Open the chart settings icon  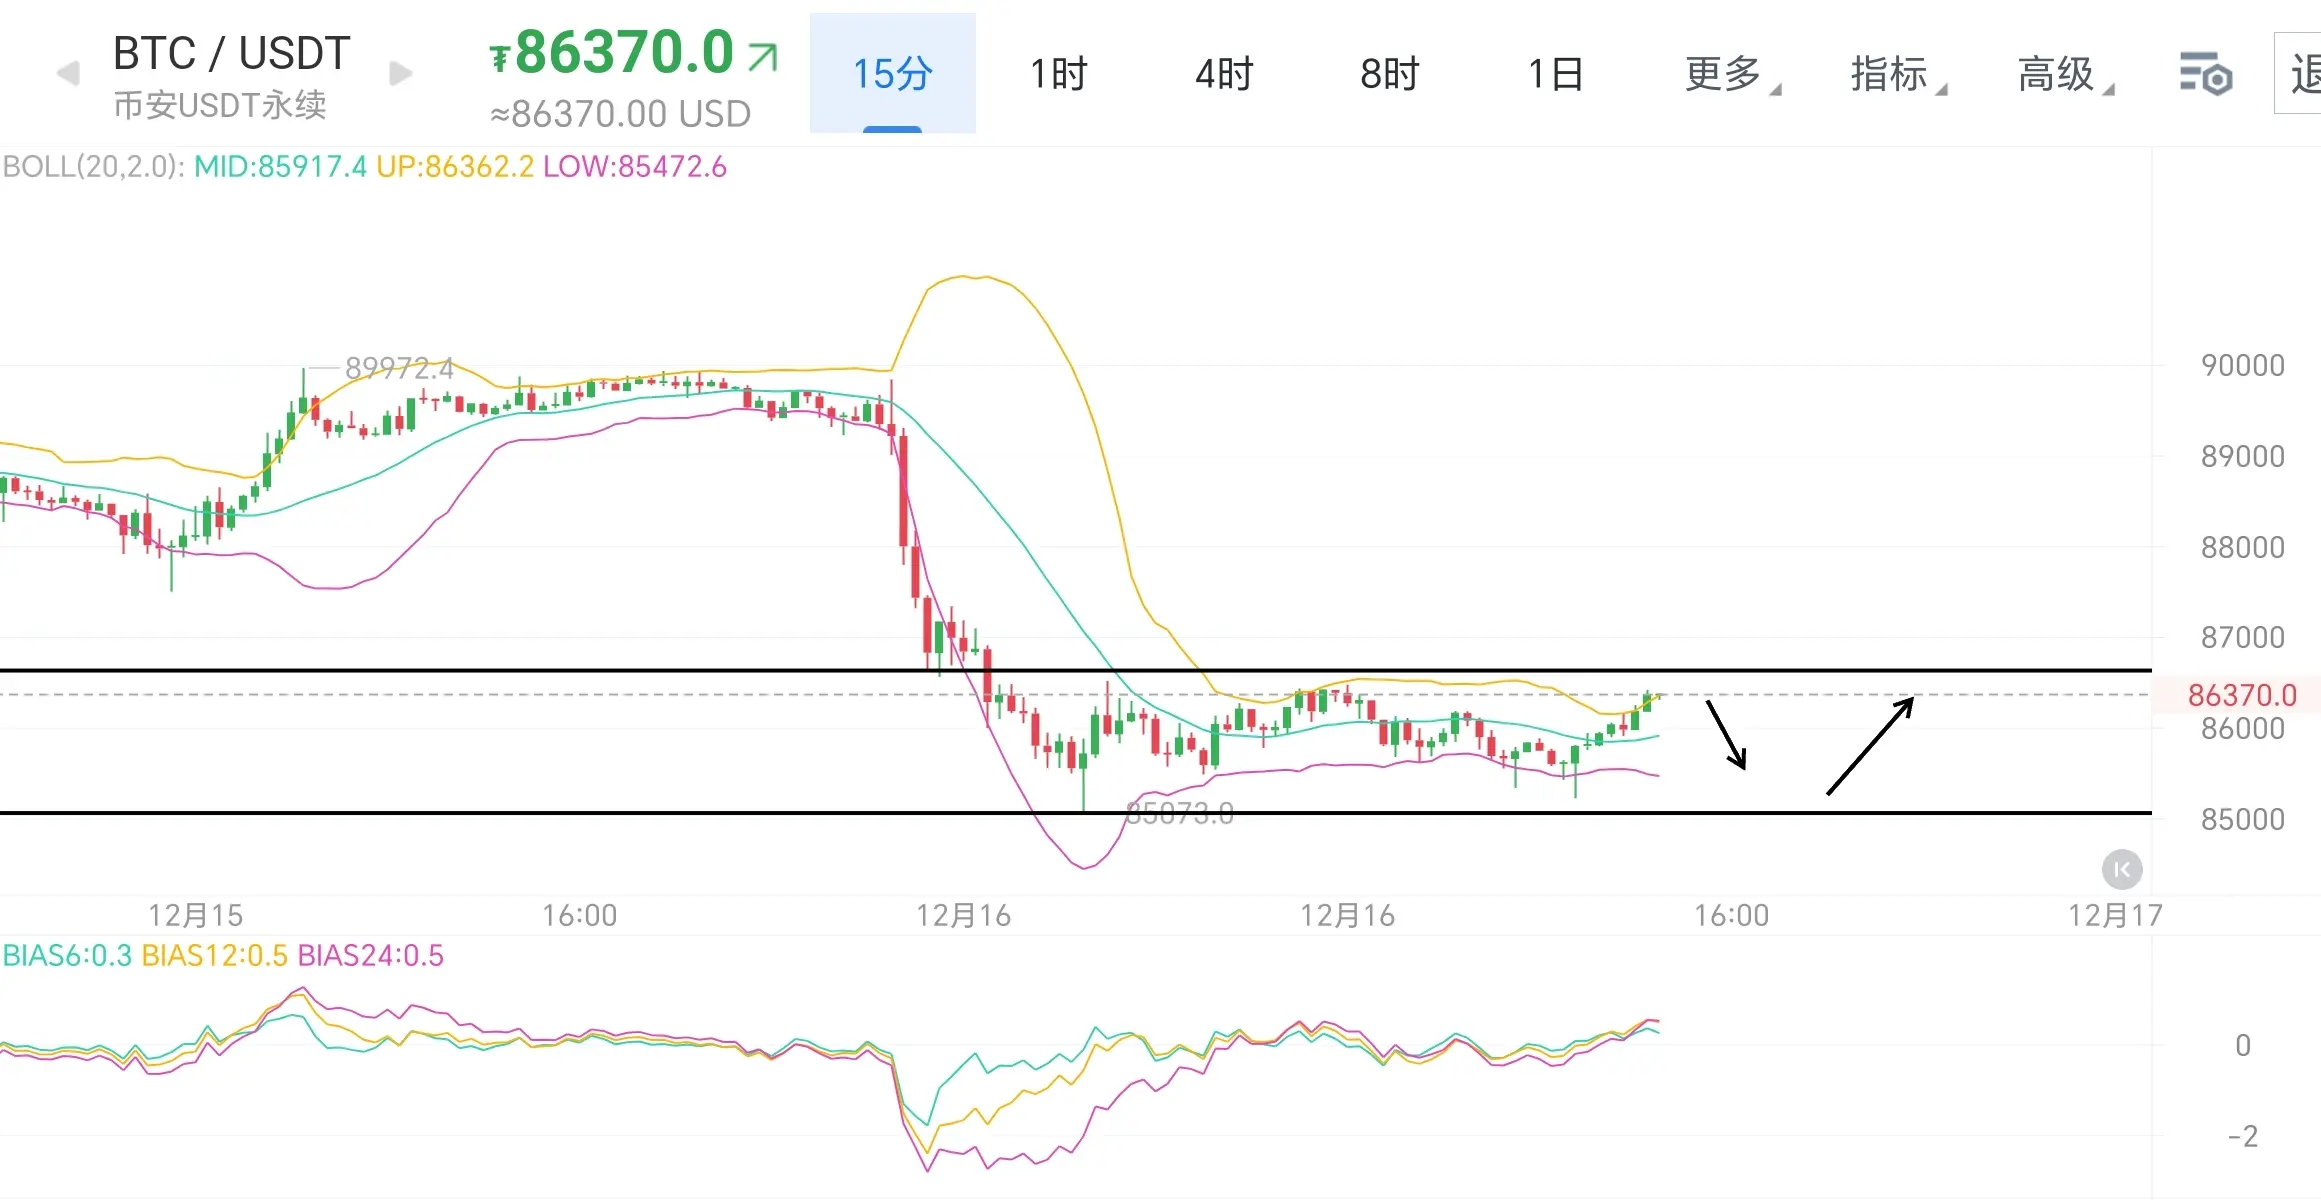coord(2205,75)
